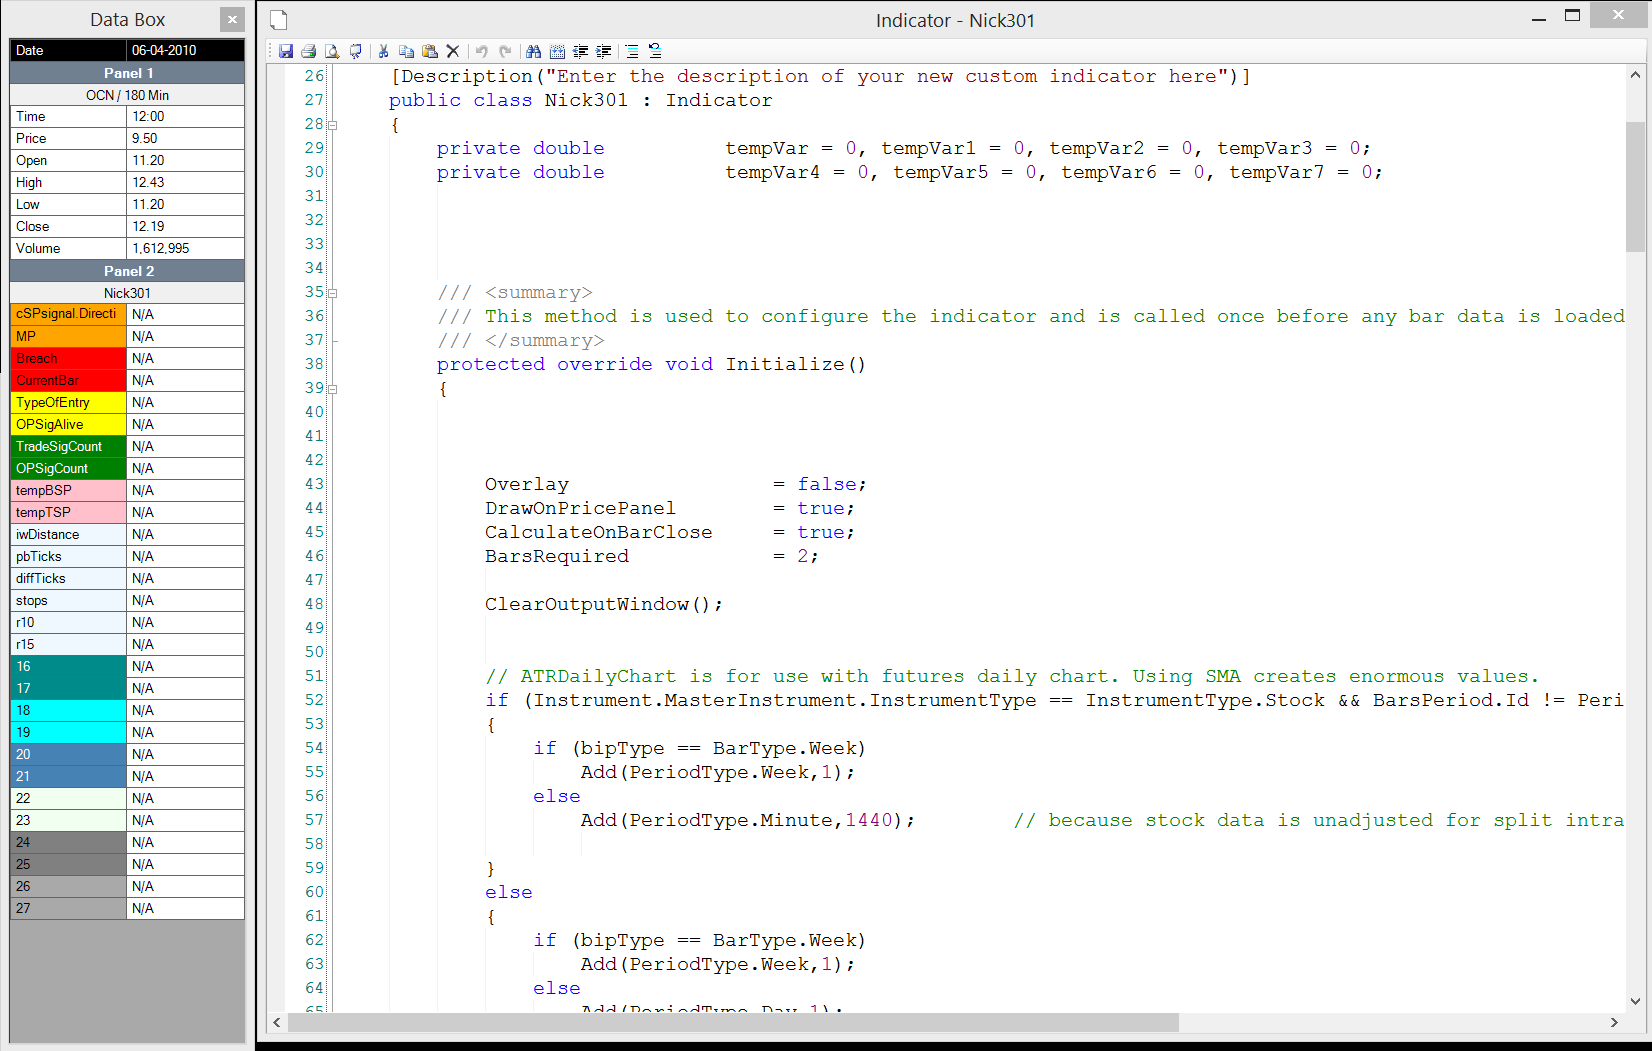Click the iwDistance label in Data Box

tap(68, 534)
